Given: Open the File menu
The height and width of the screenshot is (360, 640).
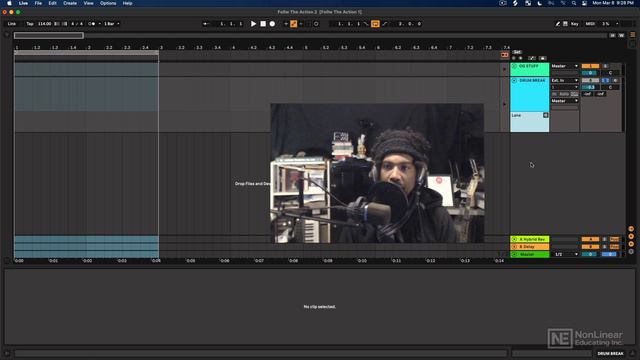Looking at the screenshot, I should (x=38, y=3).
